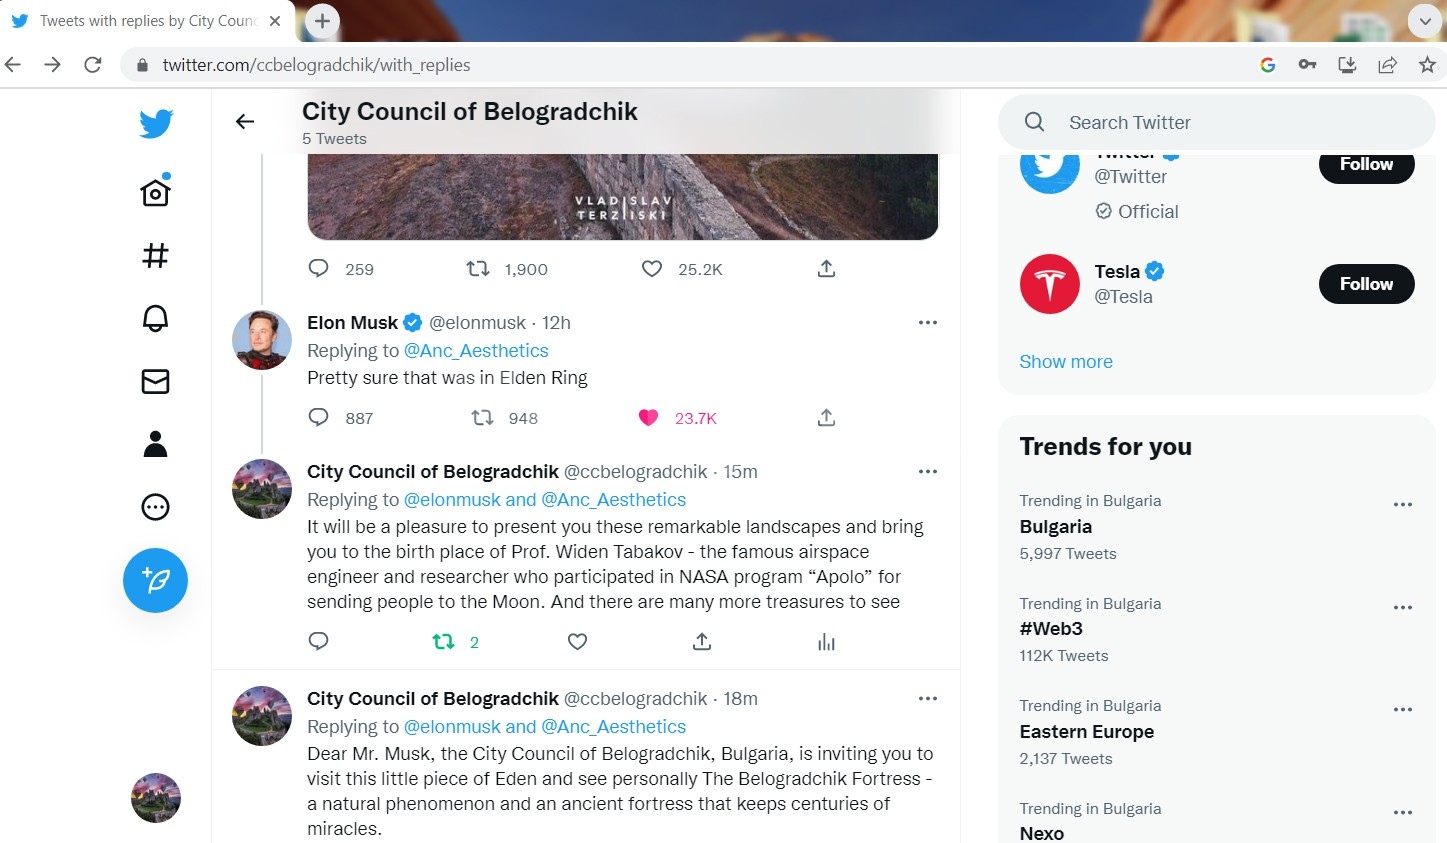Viewport: 1447px width, 843px height.
Task: Expand options for the Bulgaria trend
Action: pos(1403,505)
